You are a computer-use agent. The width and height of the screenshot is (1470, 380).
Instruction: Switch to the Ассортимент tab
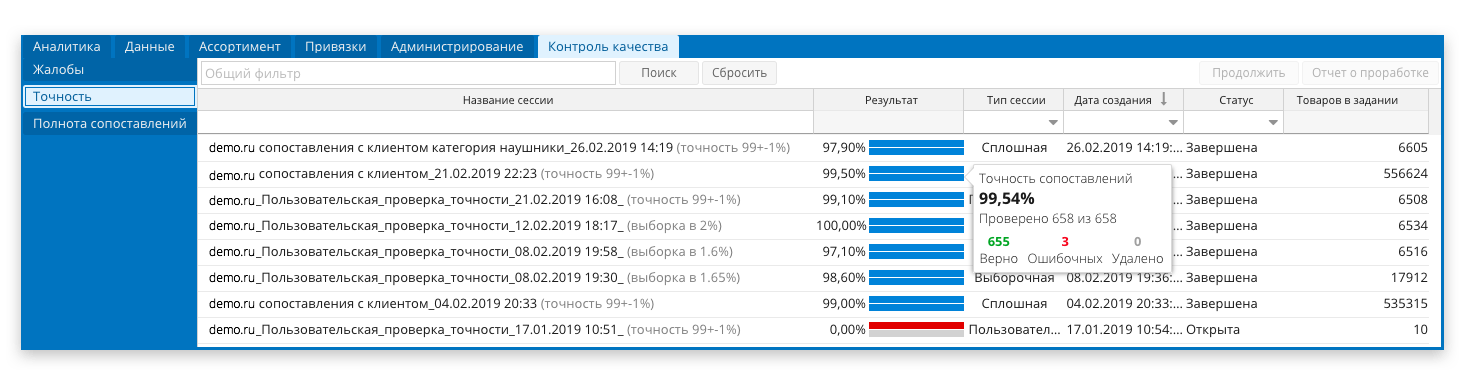point(239,46)
